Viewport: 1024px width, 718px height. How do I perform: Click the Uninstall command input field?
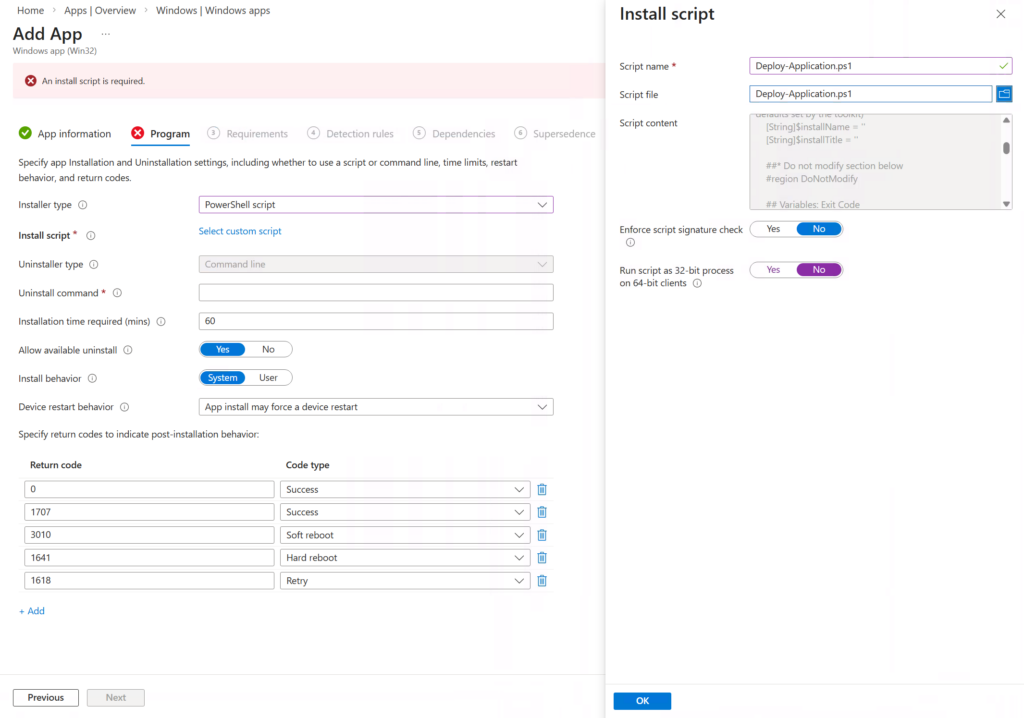pos(376,293)
